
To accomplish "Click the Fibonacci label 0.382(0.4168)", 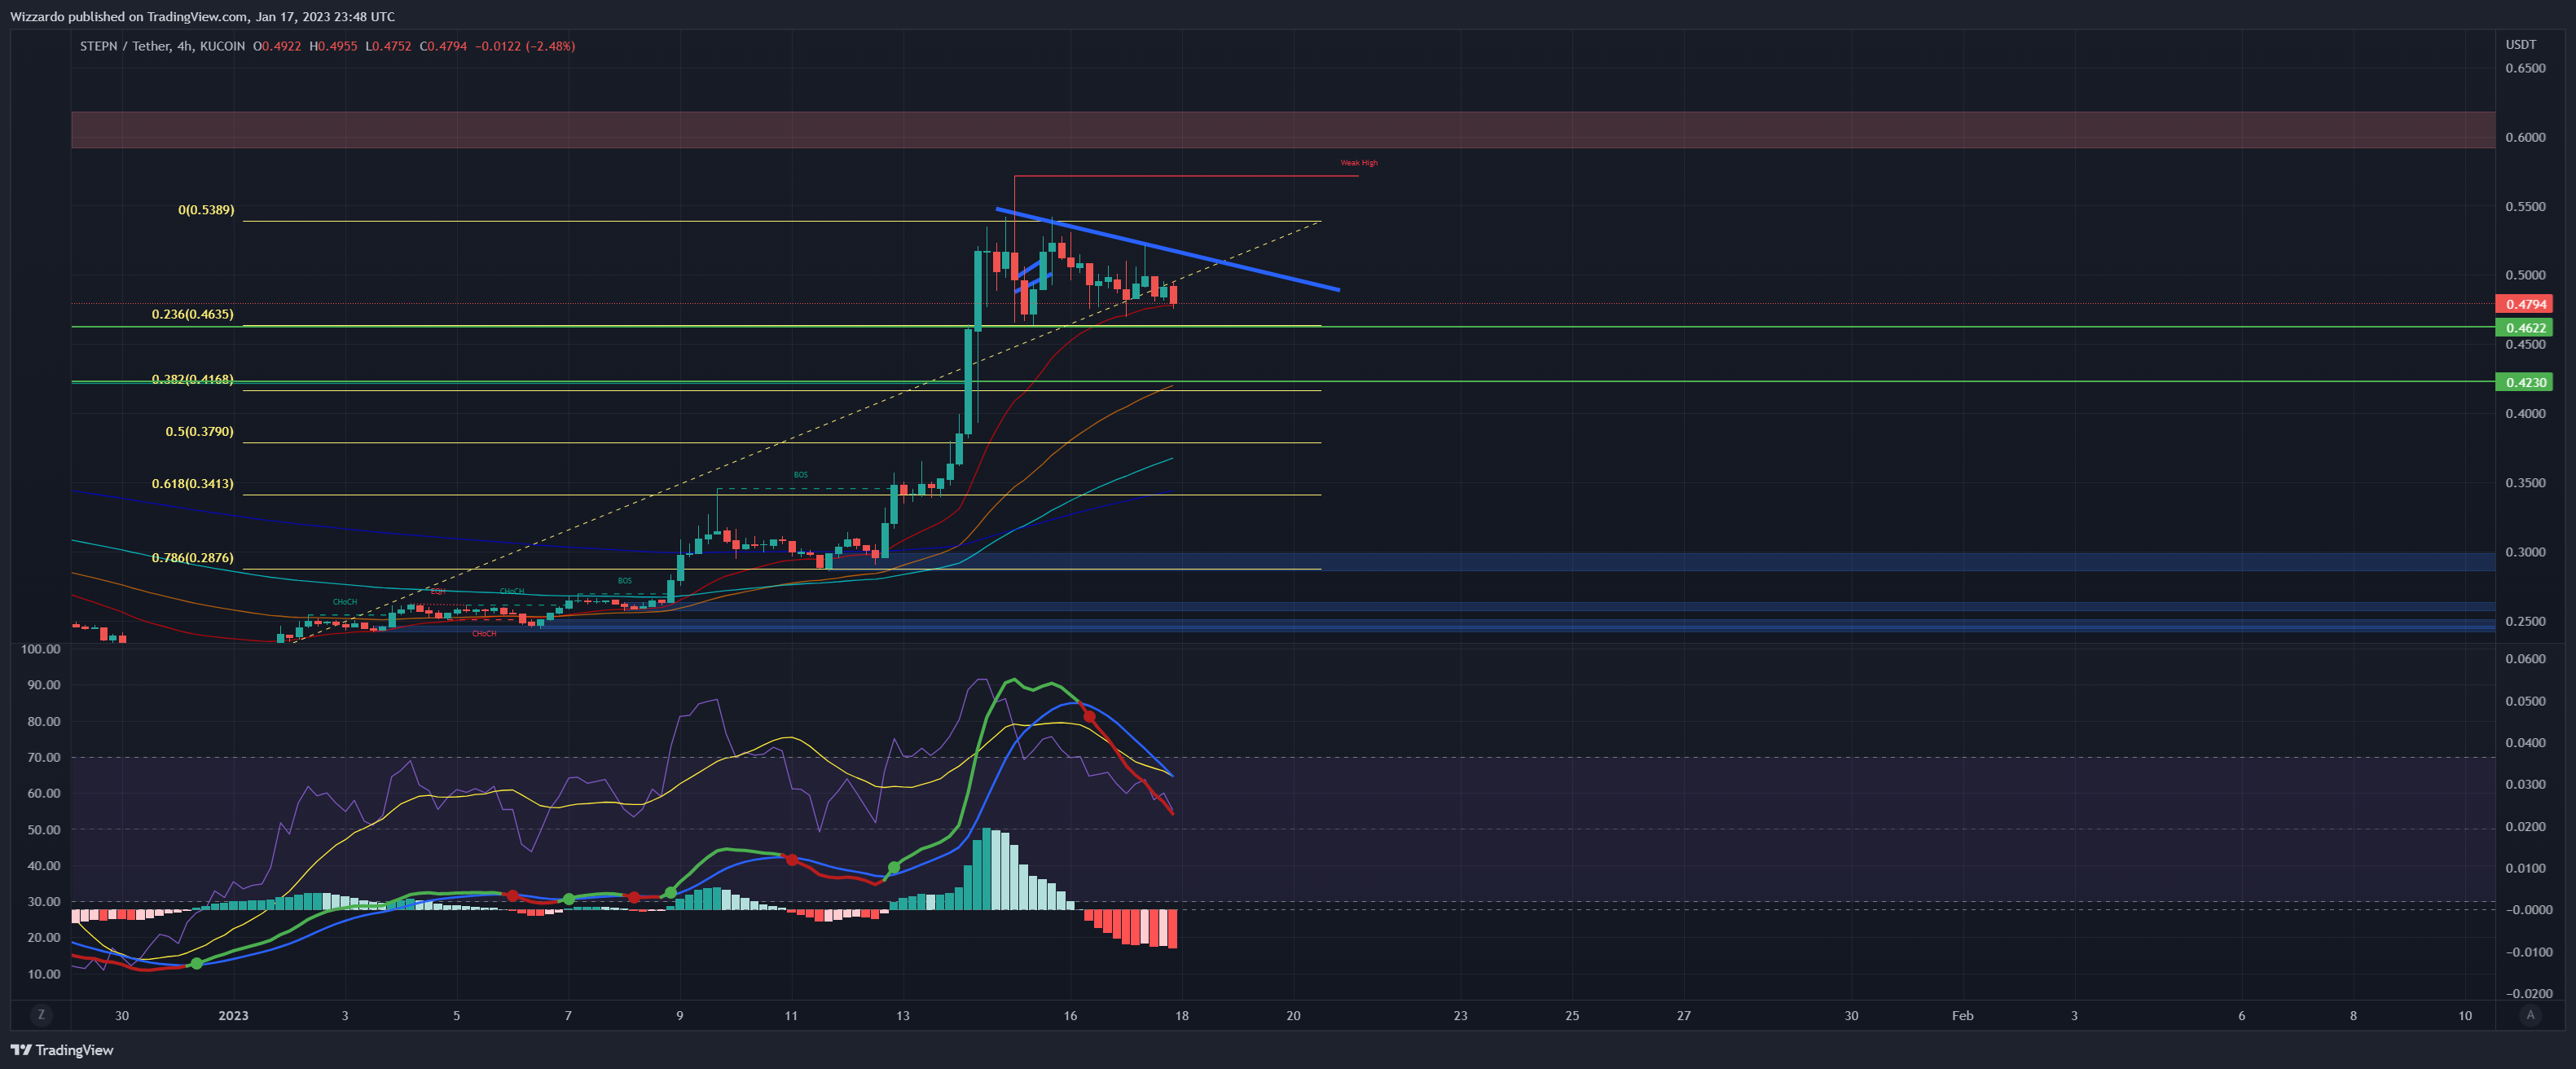I will [193, 379].
